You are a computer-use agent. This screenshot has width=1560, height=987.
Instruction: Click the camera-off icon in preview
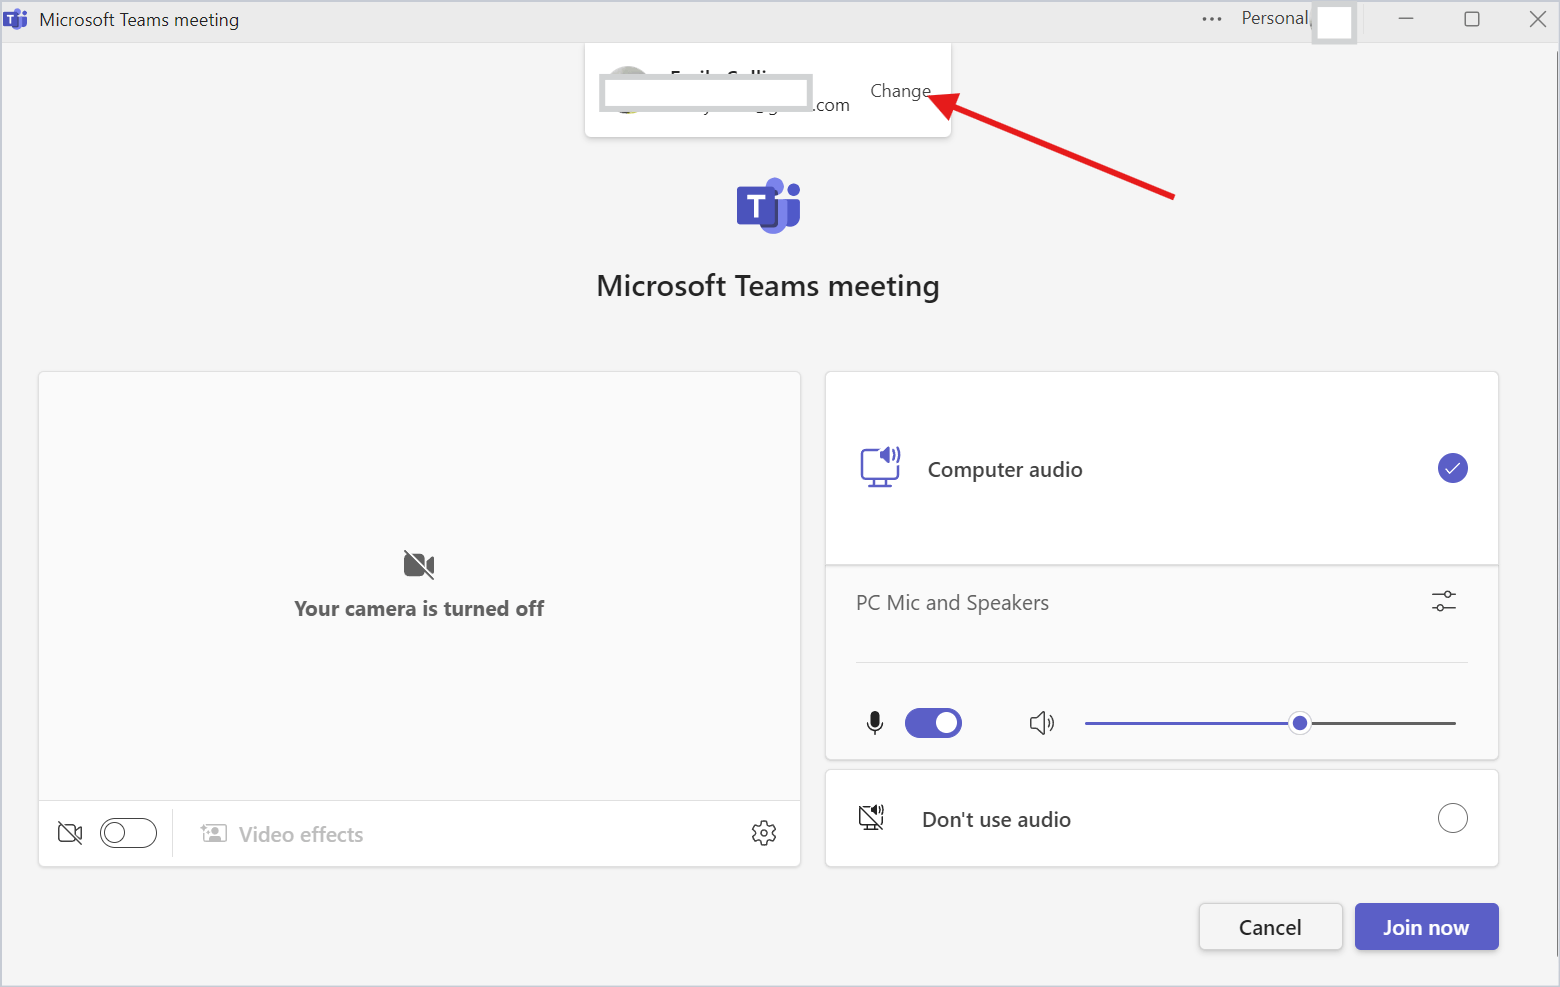(x=419, y=565)
